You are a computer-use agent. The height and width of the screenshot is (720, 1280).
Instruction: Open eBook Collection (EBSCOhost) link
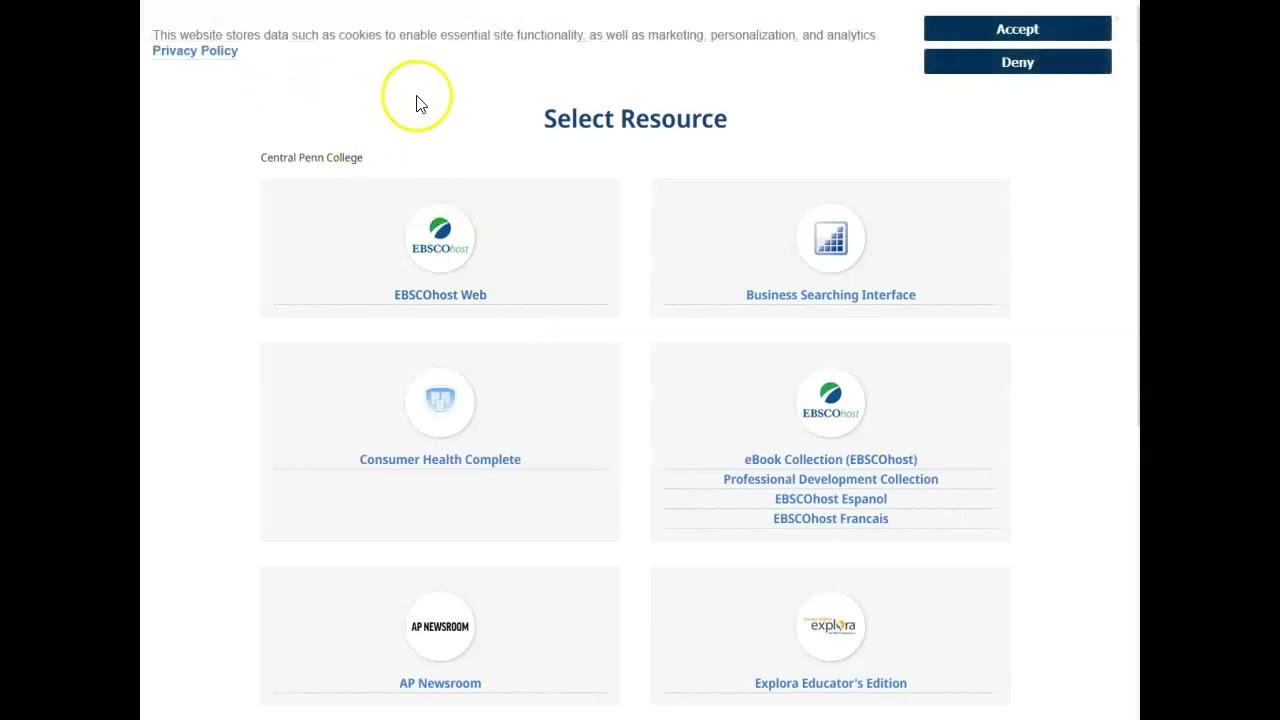point(830,460)
